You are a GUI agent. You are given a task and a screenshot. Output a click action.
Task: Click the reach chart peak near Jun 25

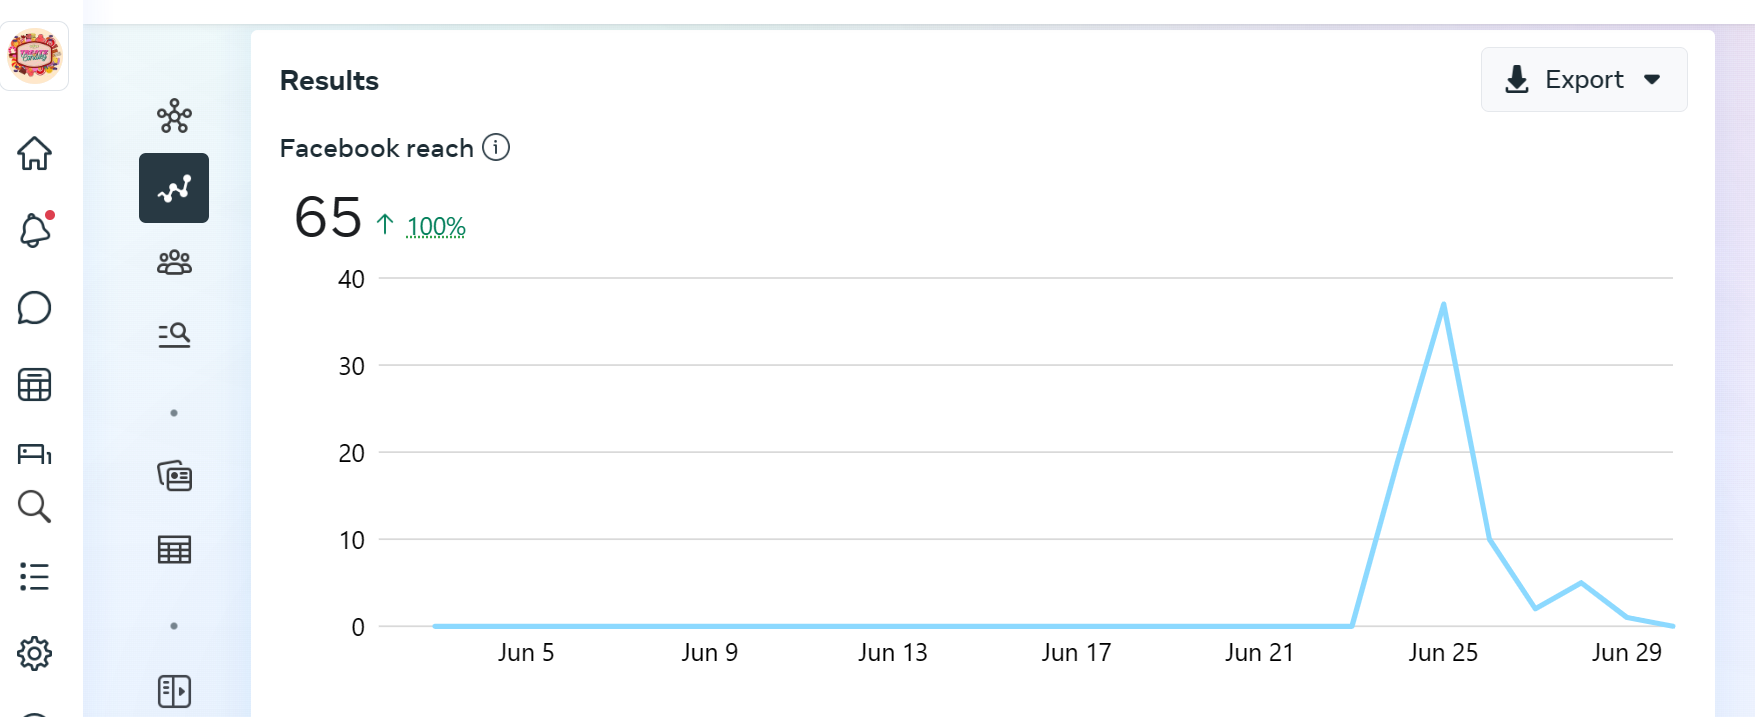[x=1443, y=304]
